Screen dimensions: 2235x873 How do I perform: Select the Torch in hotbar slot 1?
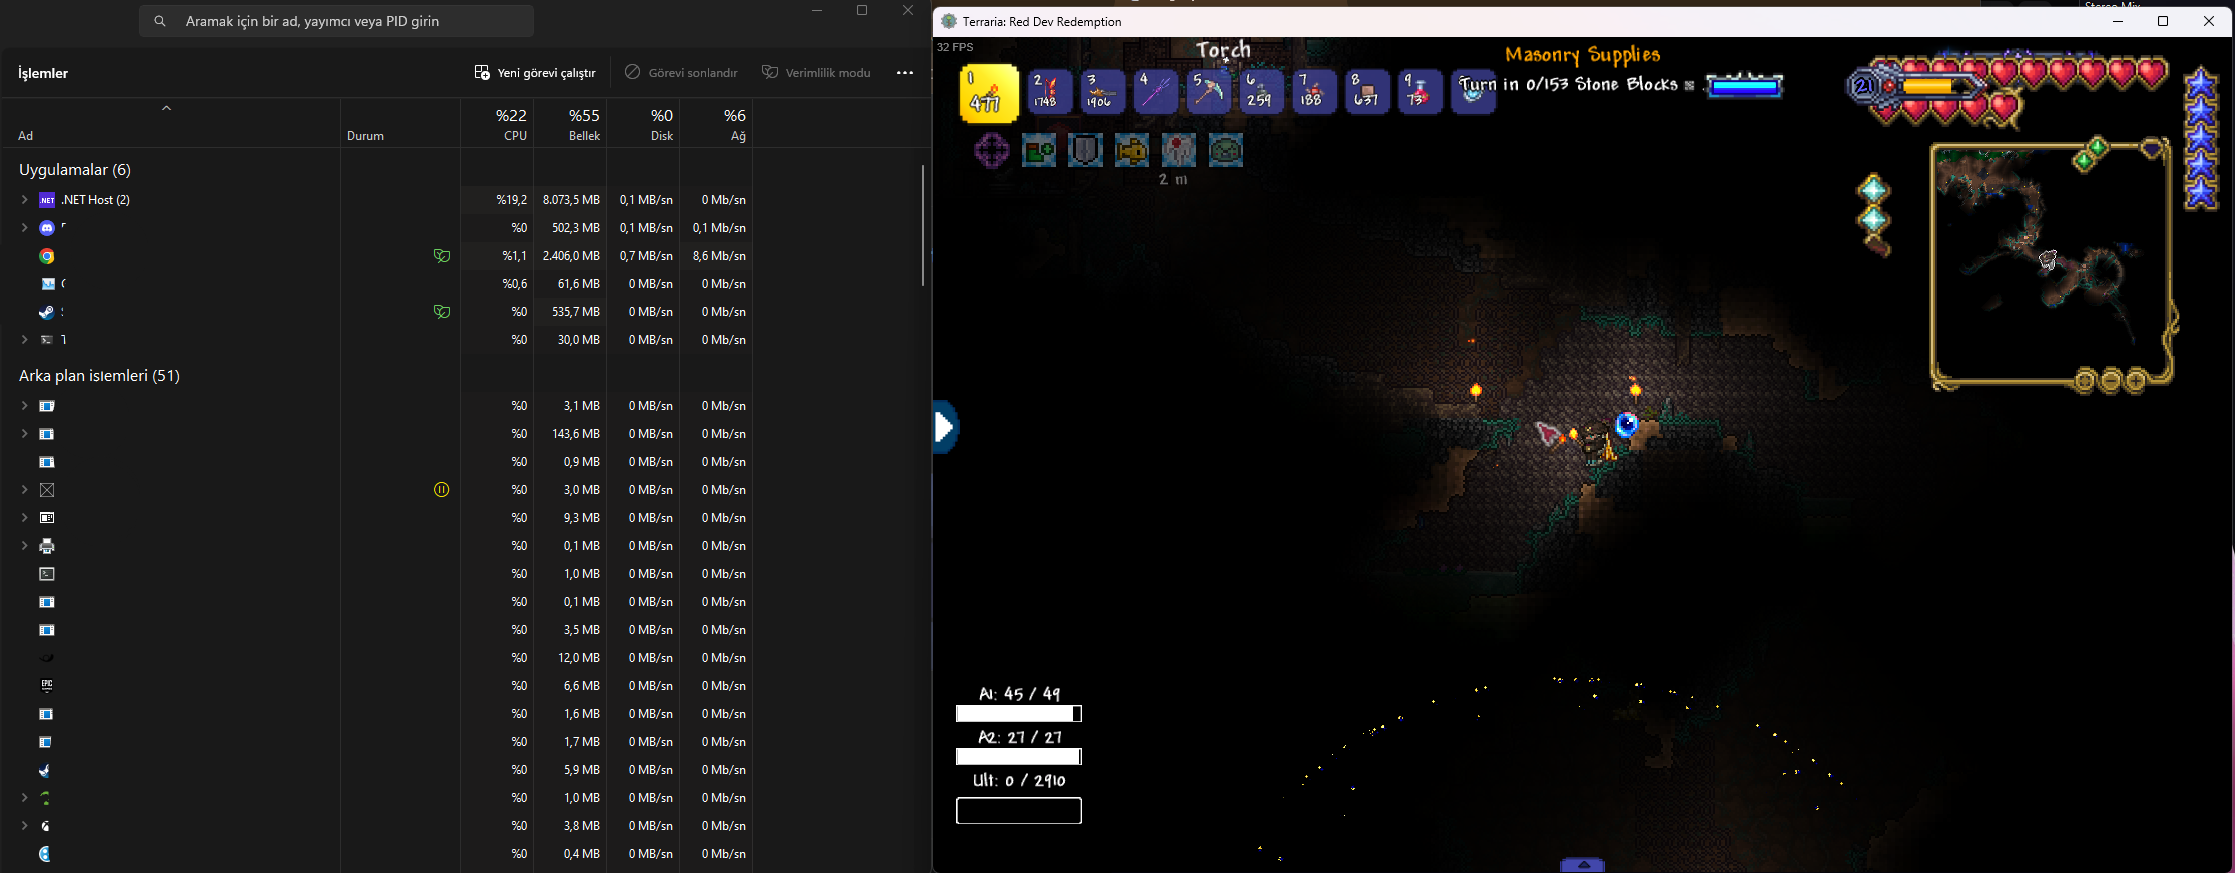(x=989, y=92)
